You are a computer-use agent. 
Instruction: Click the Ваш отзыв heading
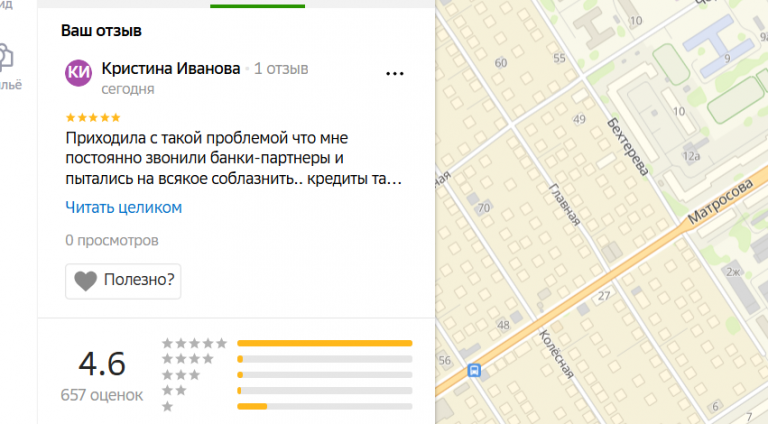(x=101, y=30)
